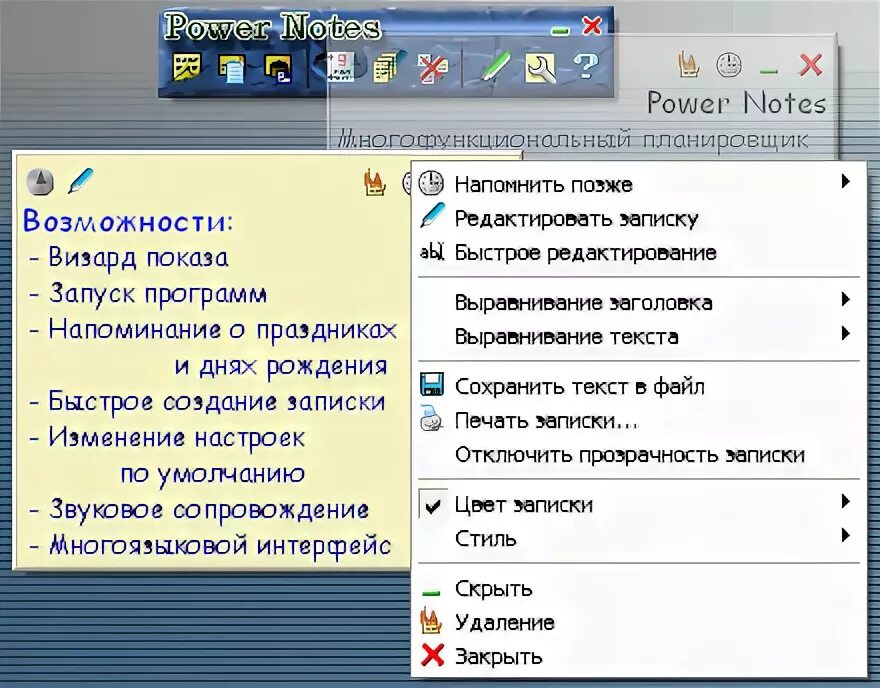
Task: Click the clock icon on transparent note
Action: 729,65
